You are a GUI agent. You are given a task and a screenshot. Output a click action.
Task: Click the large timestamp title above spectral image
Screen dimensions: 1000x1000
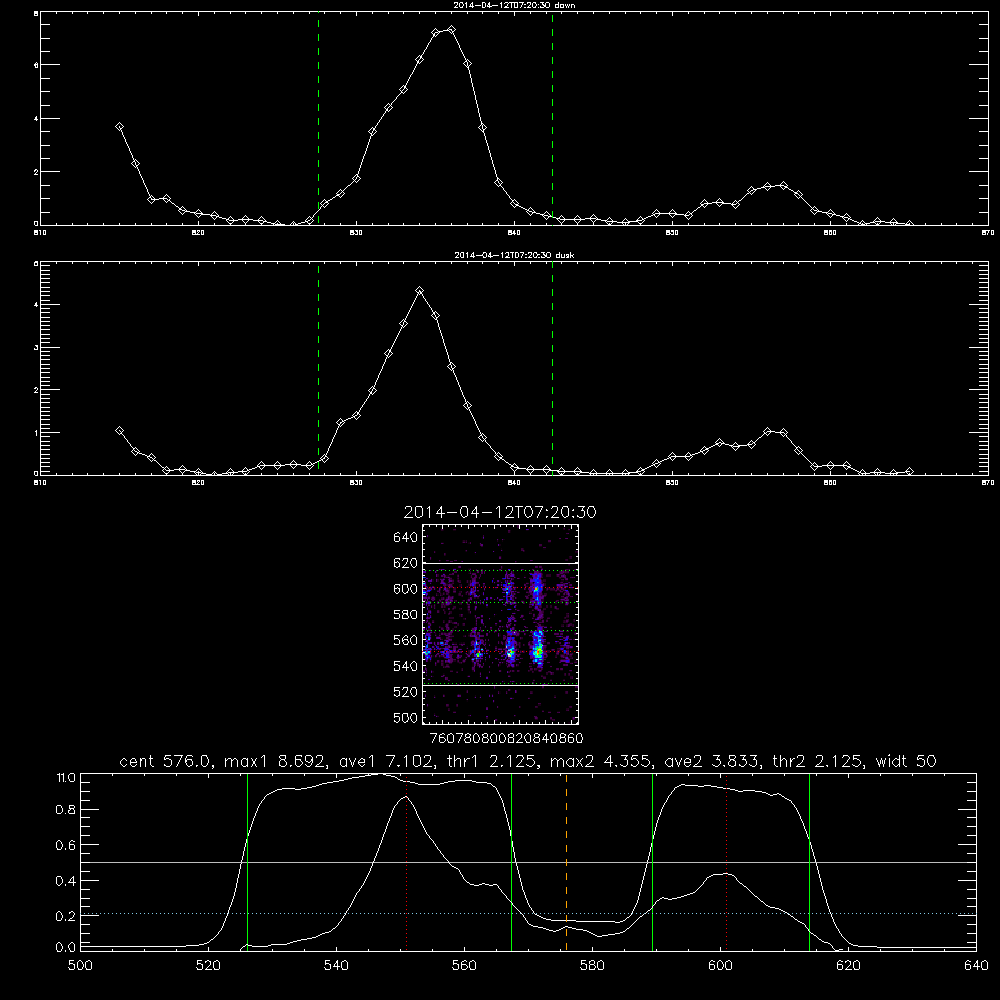(500, 512)
